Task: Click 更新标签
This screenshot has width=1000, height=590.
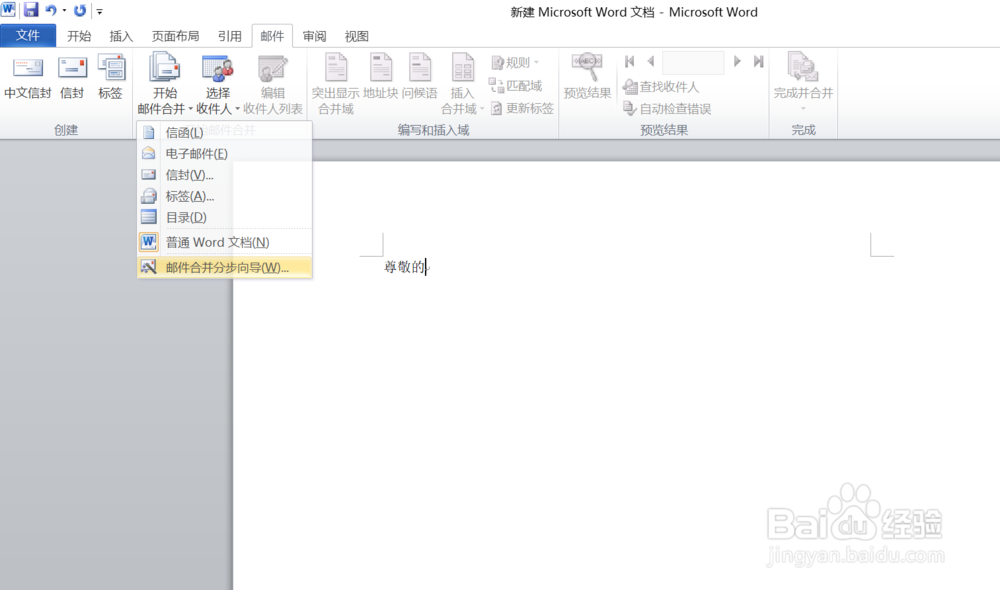Action: pos(522,108)
